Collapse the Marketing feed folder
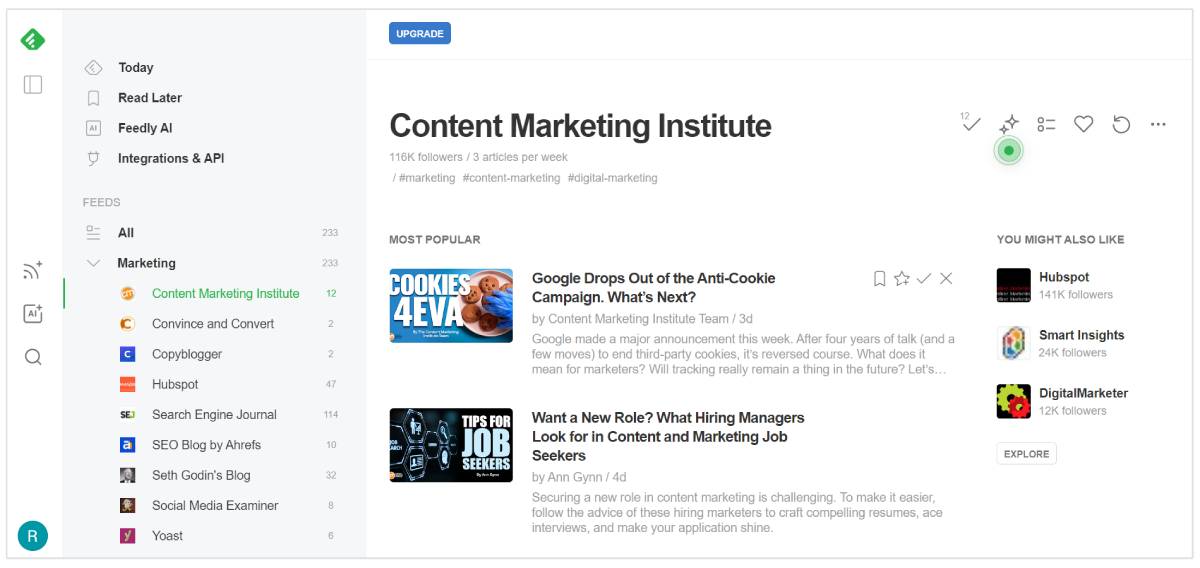 [93, 263]
